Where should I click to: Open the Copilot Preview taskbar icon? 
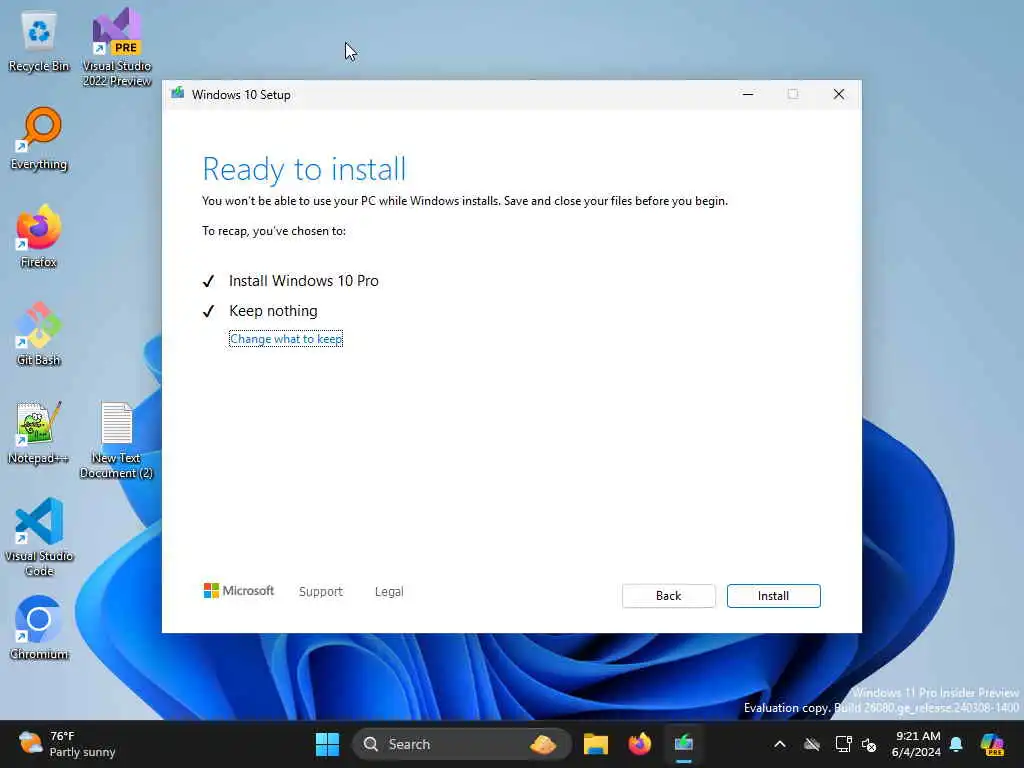(992, 744)
